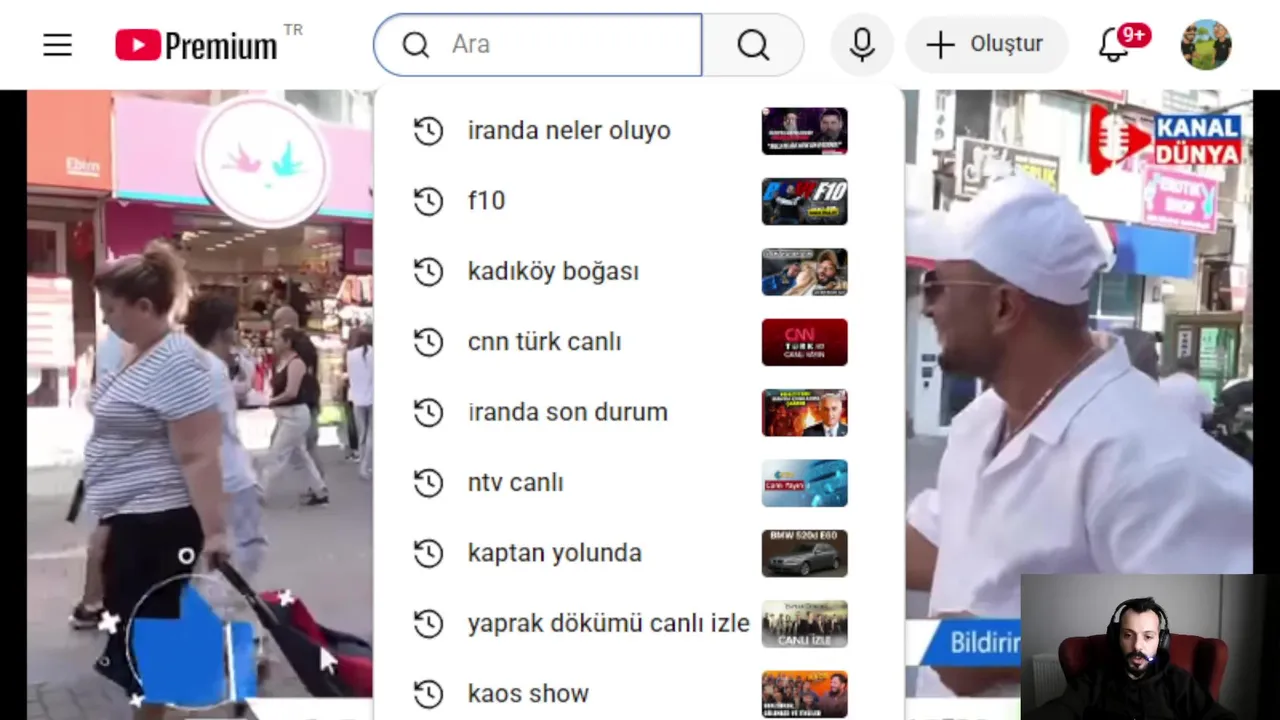Click history icon beside "kadıköy boğası"

click(x=428, y=272)
